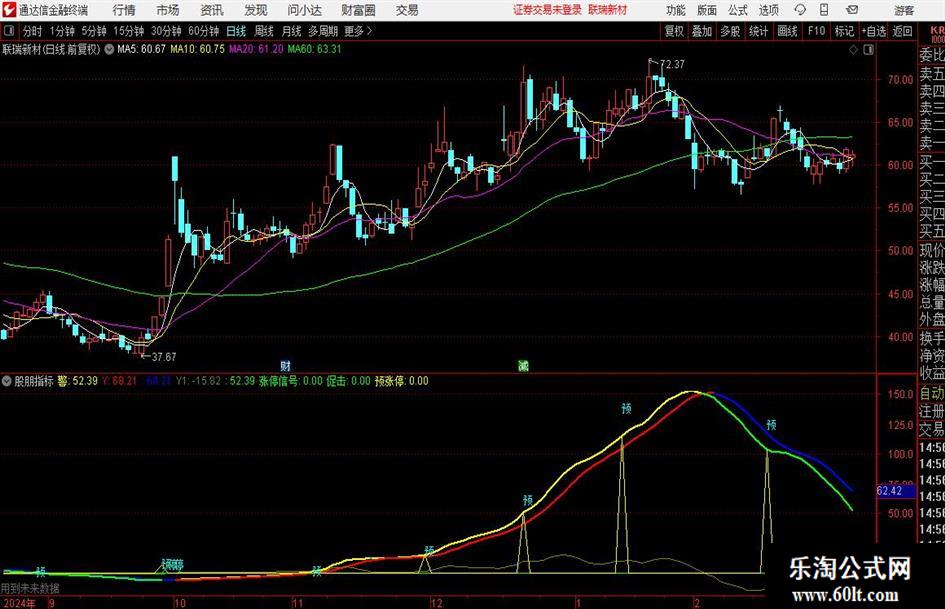Viewport: 945px width, 609px height.
Task: Open the 发现 menu
Action: (256, 10)
